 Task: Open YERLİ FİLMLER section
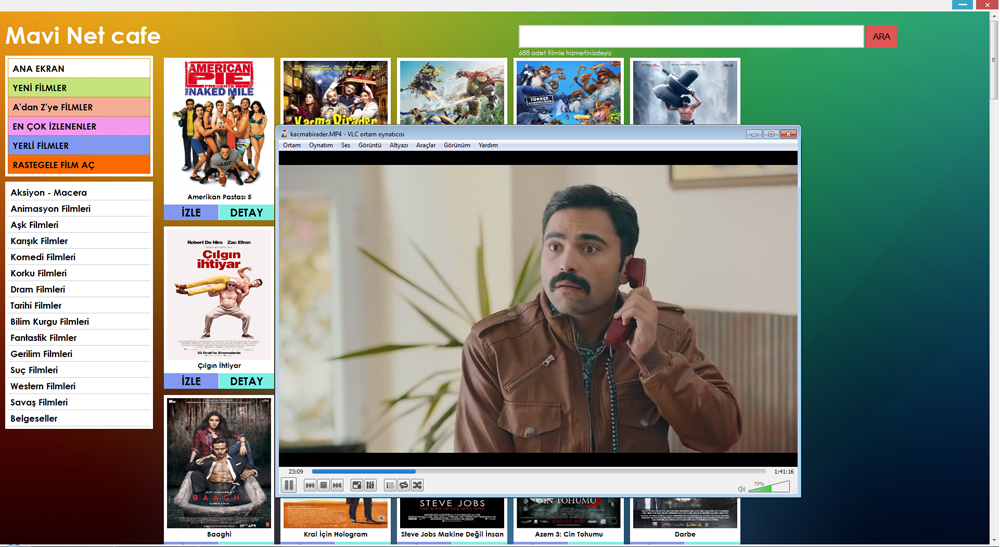pos(79,145)
